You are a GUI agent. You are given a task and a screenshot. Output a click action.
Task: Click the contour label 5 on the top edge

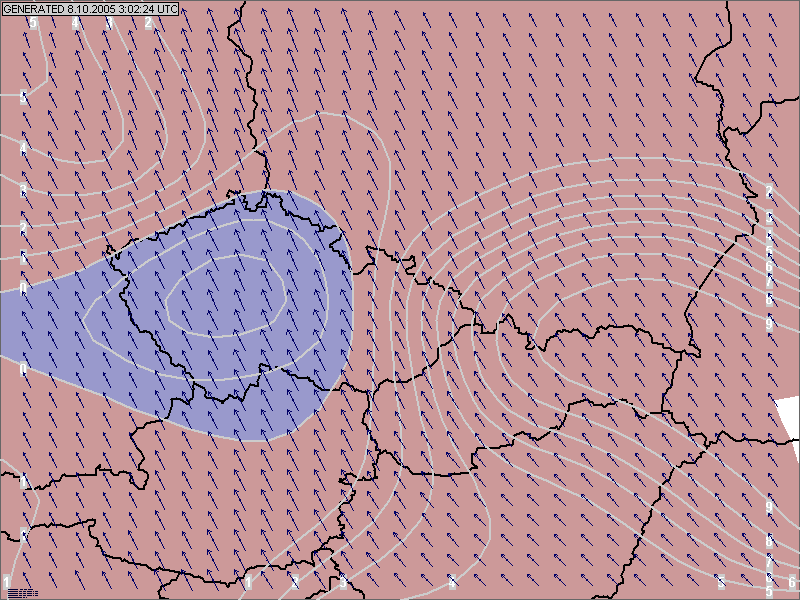[x=33, y=22]
